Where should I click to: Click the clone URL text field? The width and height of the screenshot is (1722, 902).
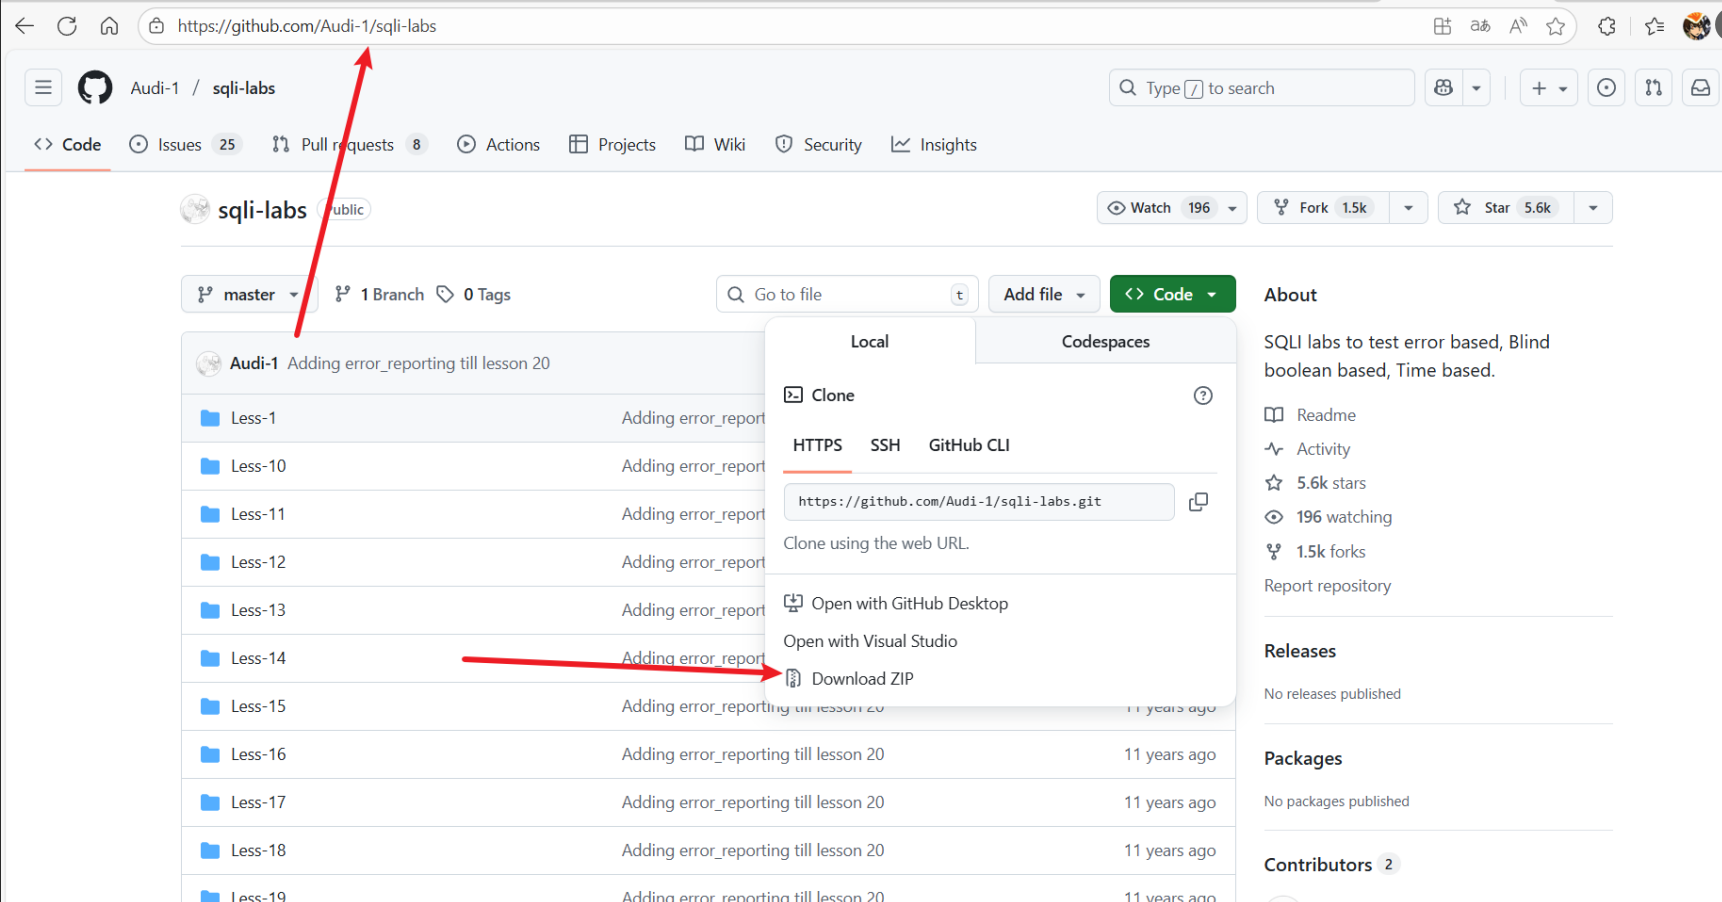[x=979, y=502]
